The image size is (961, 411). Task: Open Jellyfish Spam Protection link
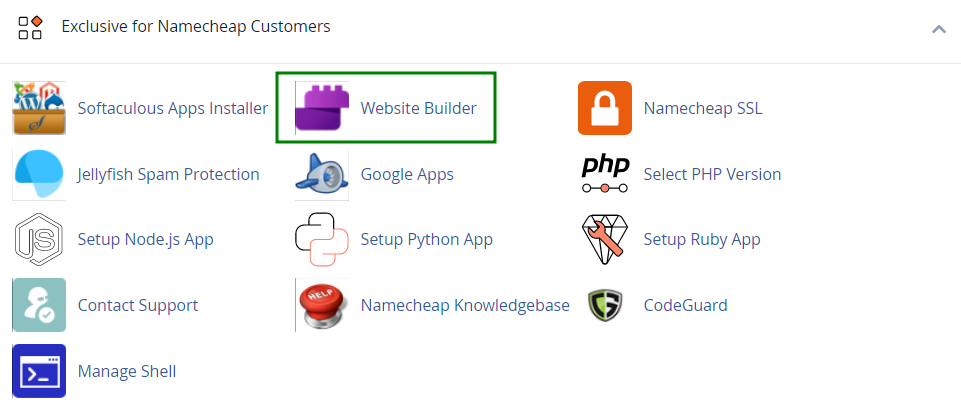pos(169,175)
